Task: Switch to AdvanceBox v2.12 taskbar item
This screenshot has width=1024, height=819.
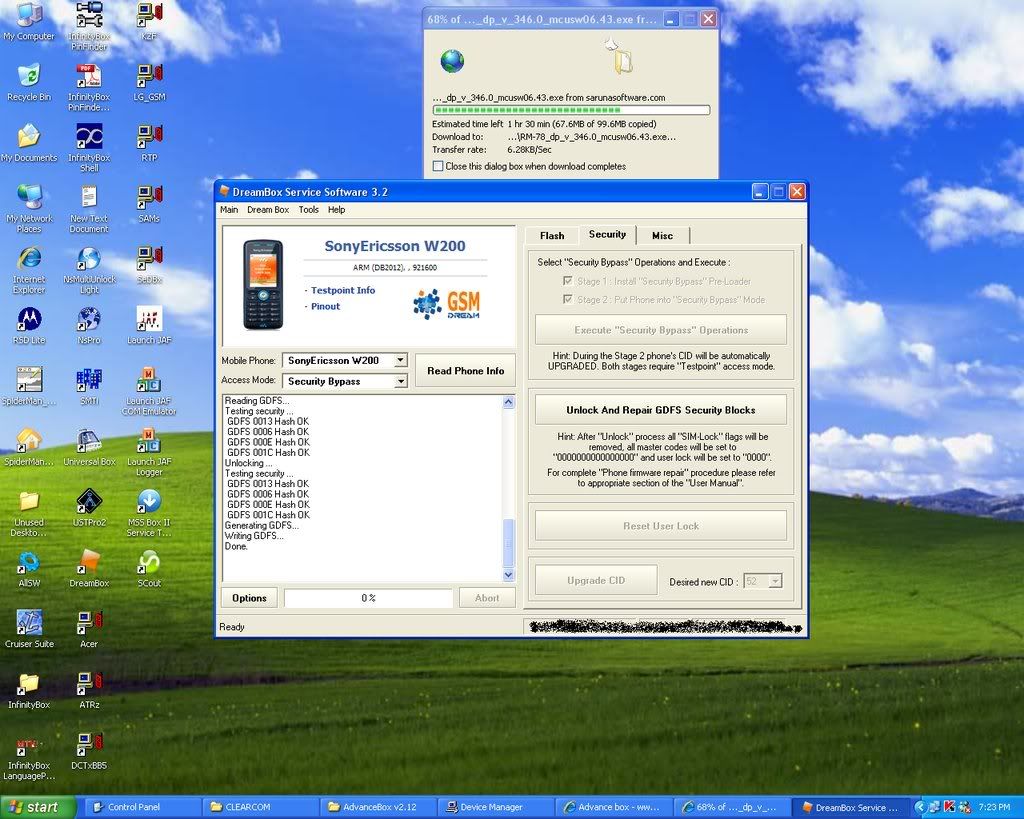Action: pyautogui.click(x=377, y=807)
